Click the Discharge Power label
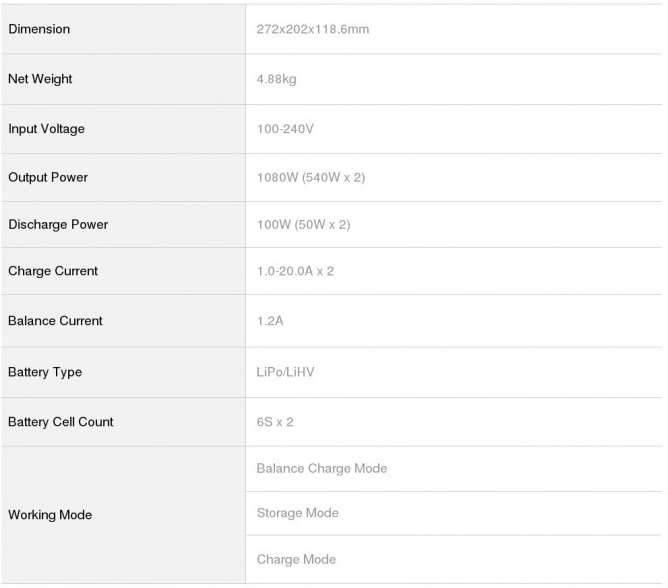 tap(58, 224)
